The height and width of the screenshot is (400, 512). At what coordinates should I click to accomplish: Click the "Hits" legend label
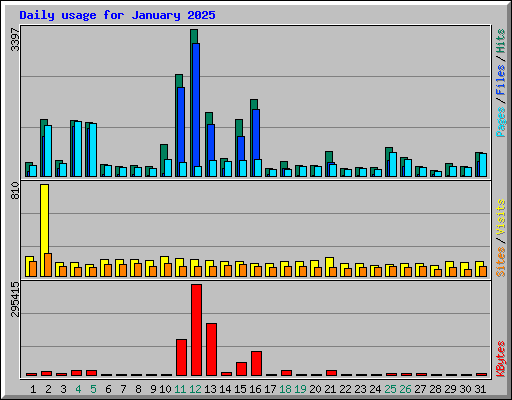coord(501,41)
